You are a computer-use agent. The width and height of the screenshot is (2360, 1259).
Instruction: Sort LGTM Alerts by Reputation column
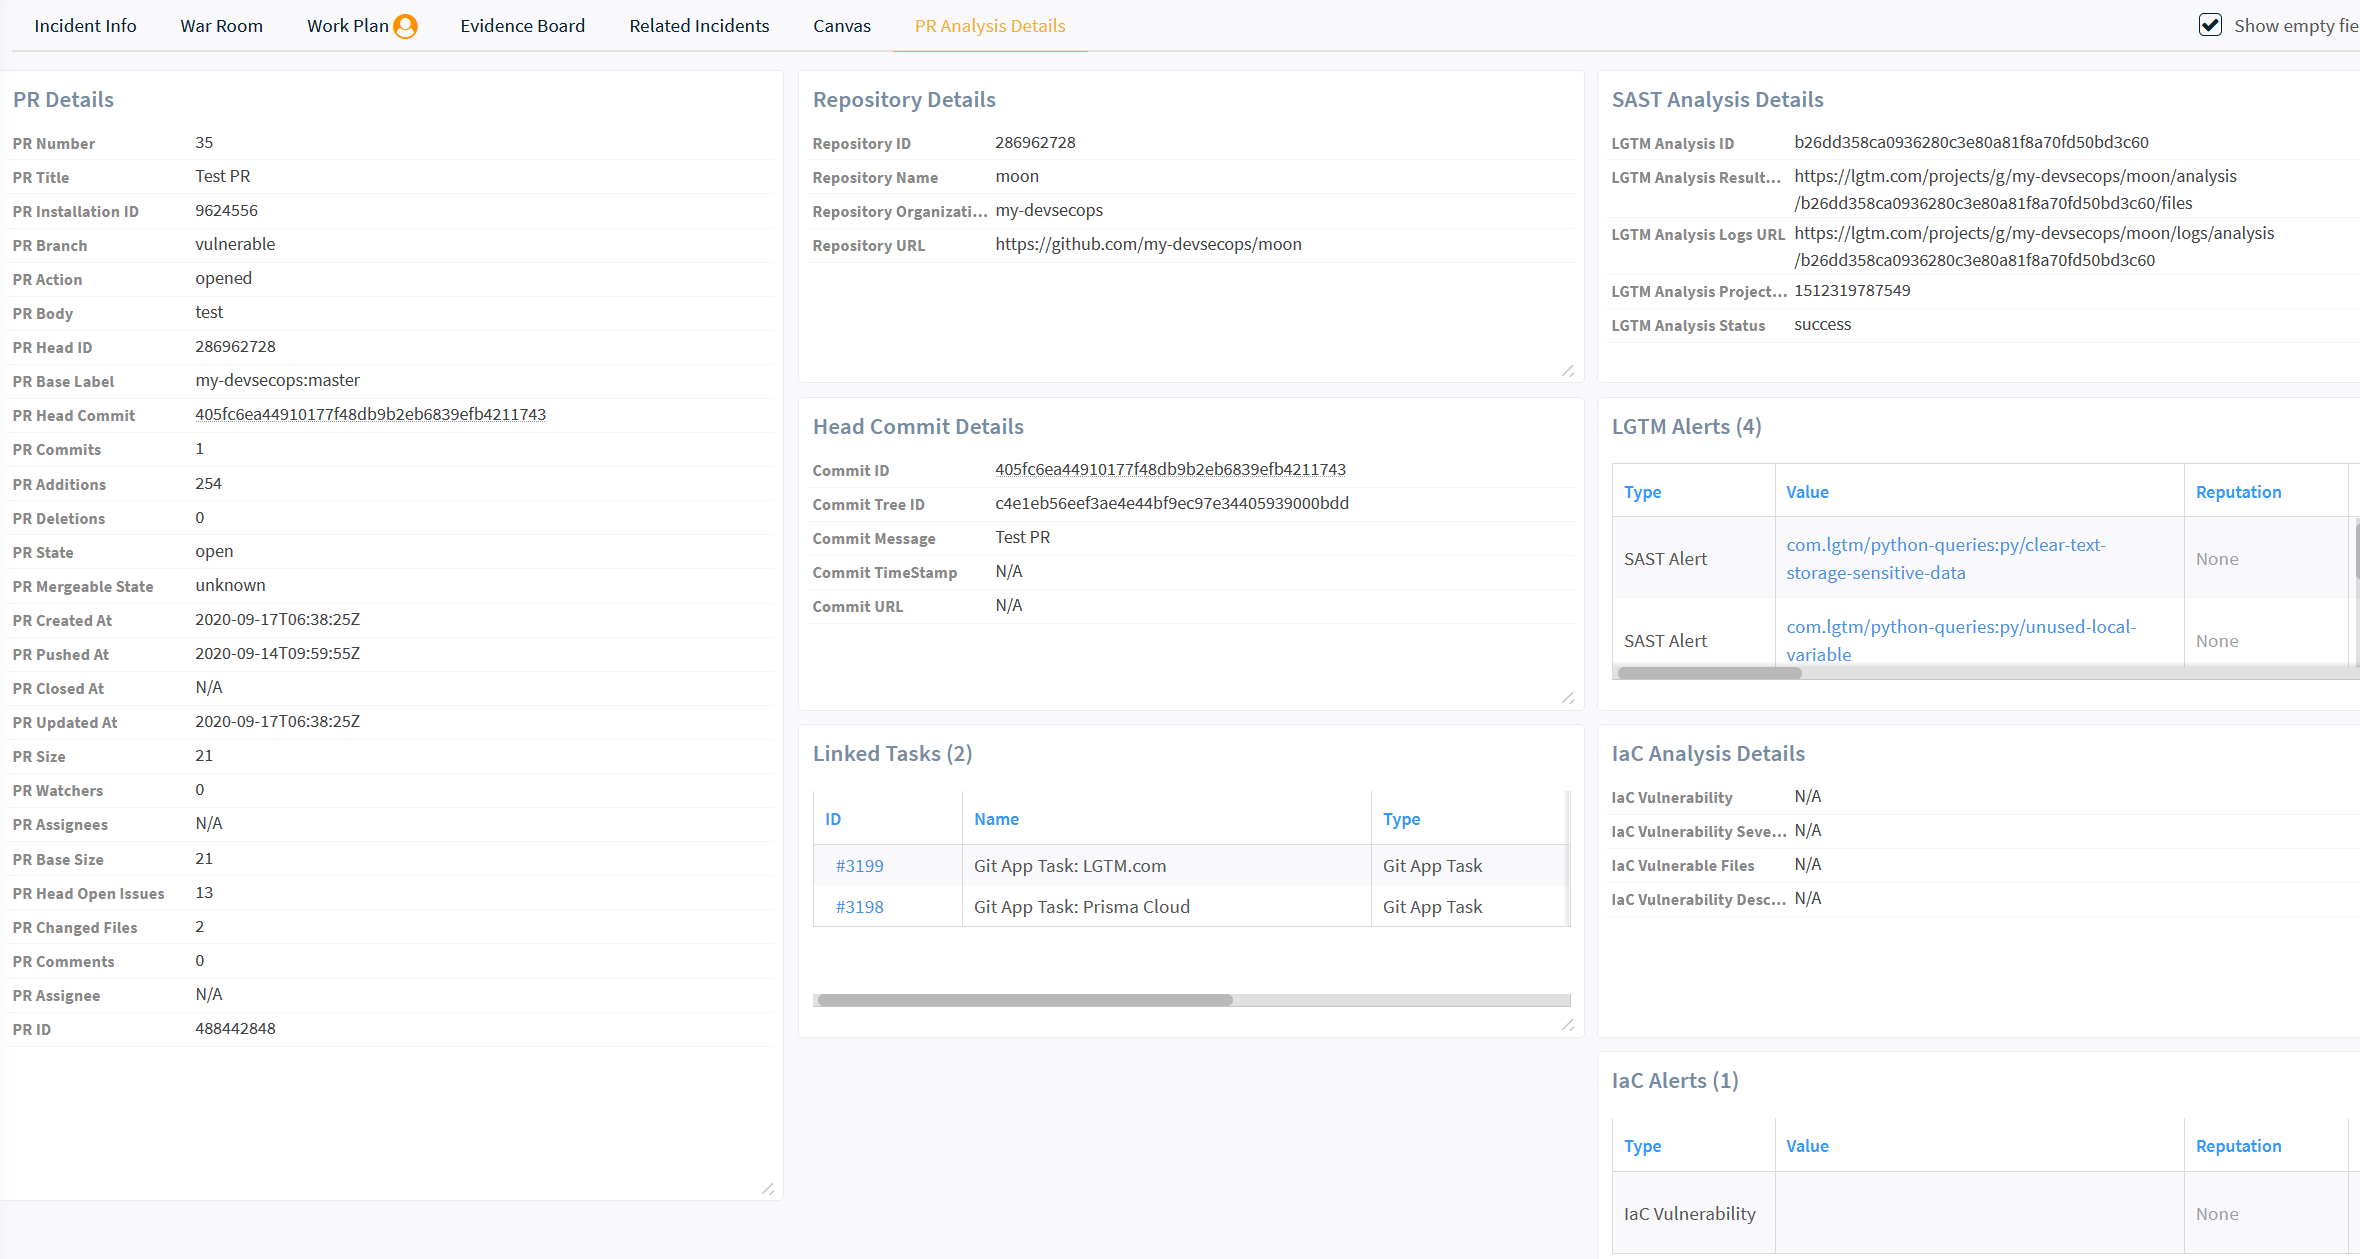coord(2238,492)
